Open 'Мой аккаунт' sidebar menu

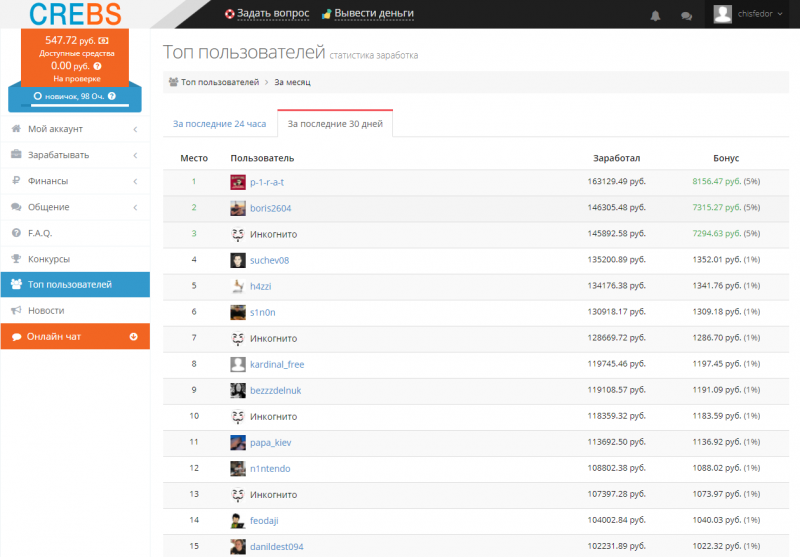[75, 129]
